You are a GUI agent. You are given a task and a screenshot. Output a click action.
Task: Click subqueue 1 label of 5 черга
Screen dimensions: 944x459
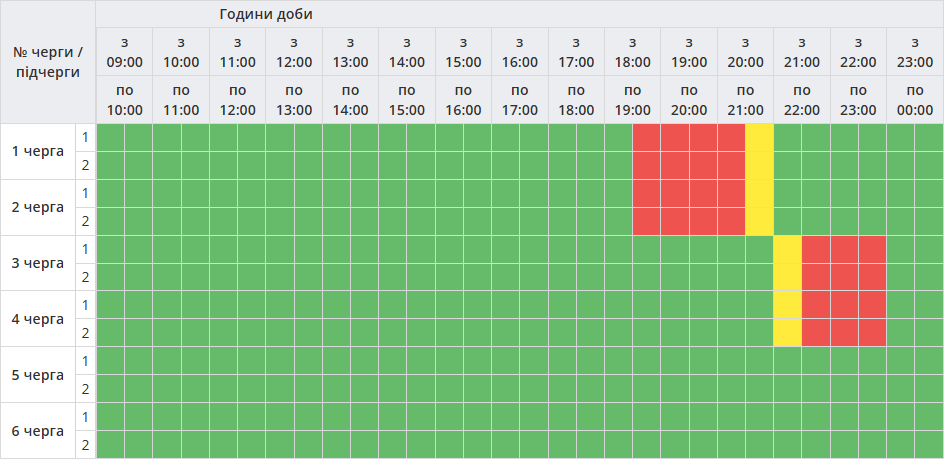click(x=86, y=361)
